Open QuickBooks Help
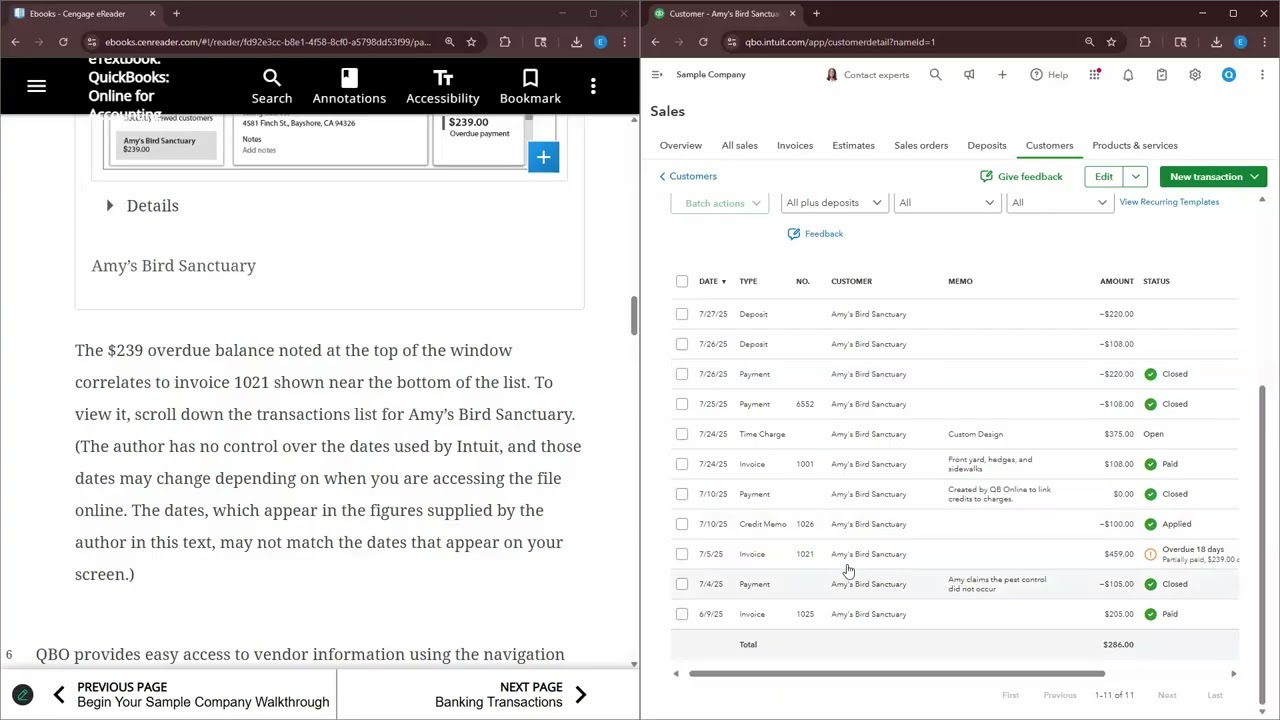 click(1049, 75)
